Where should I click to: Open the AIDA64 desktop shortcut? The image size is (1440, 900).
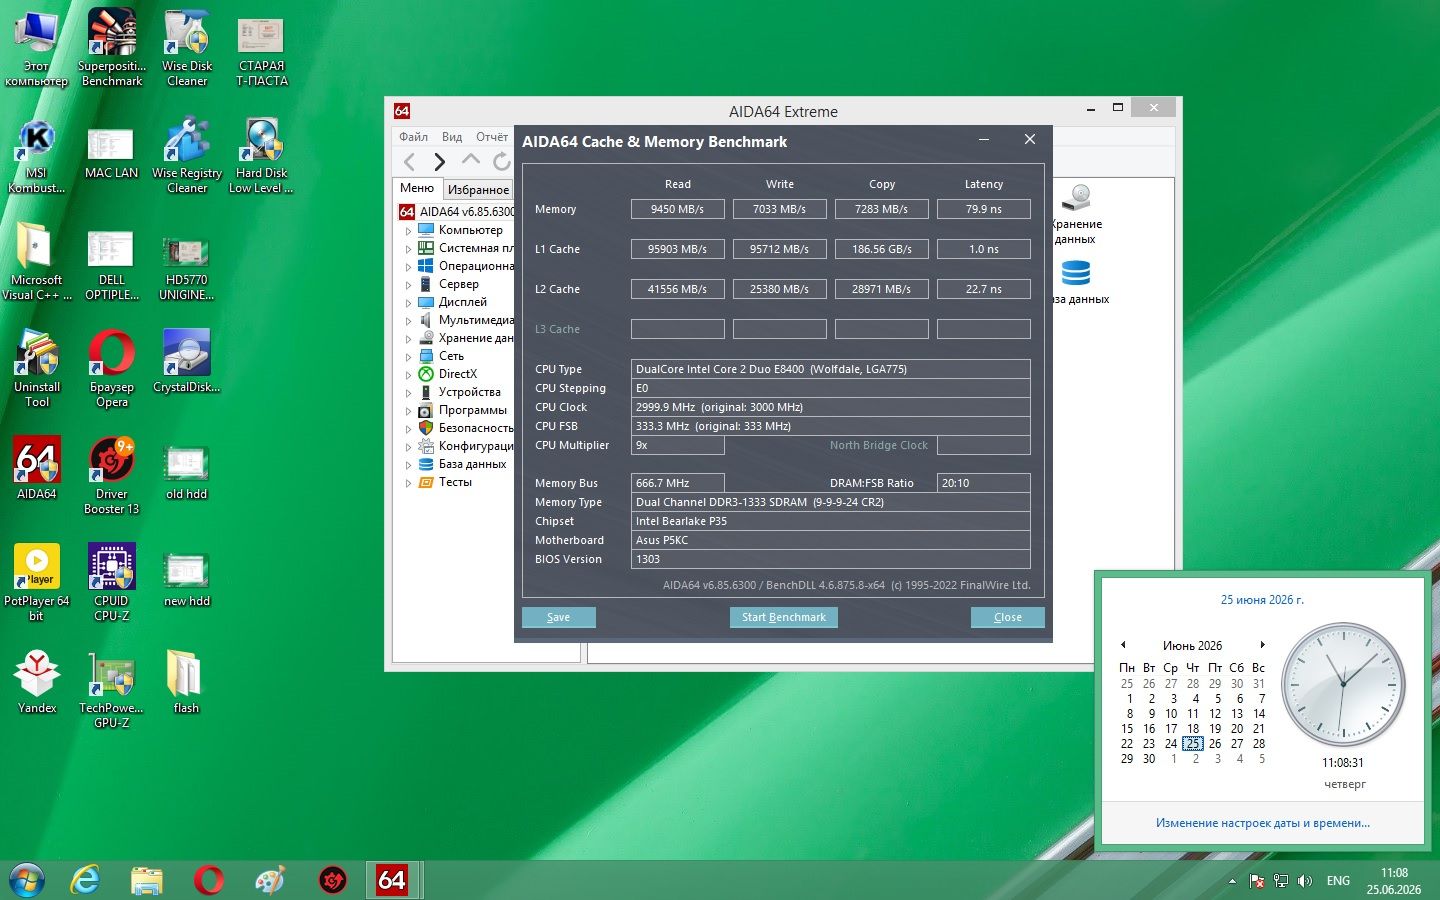pos(36,468)
